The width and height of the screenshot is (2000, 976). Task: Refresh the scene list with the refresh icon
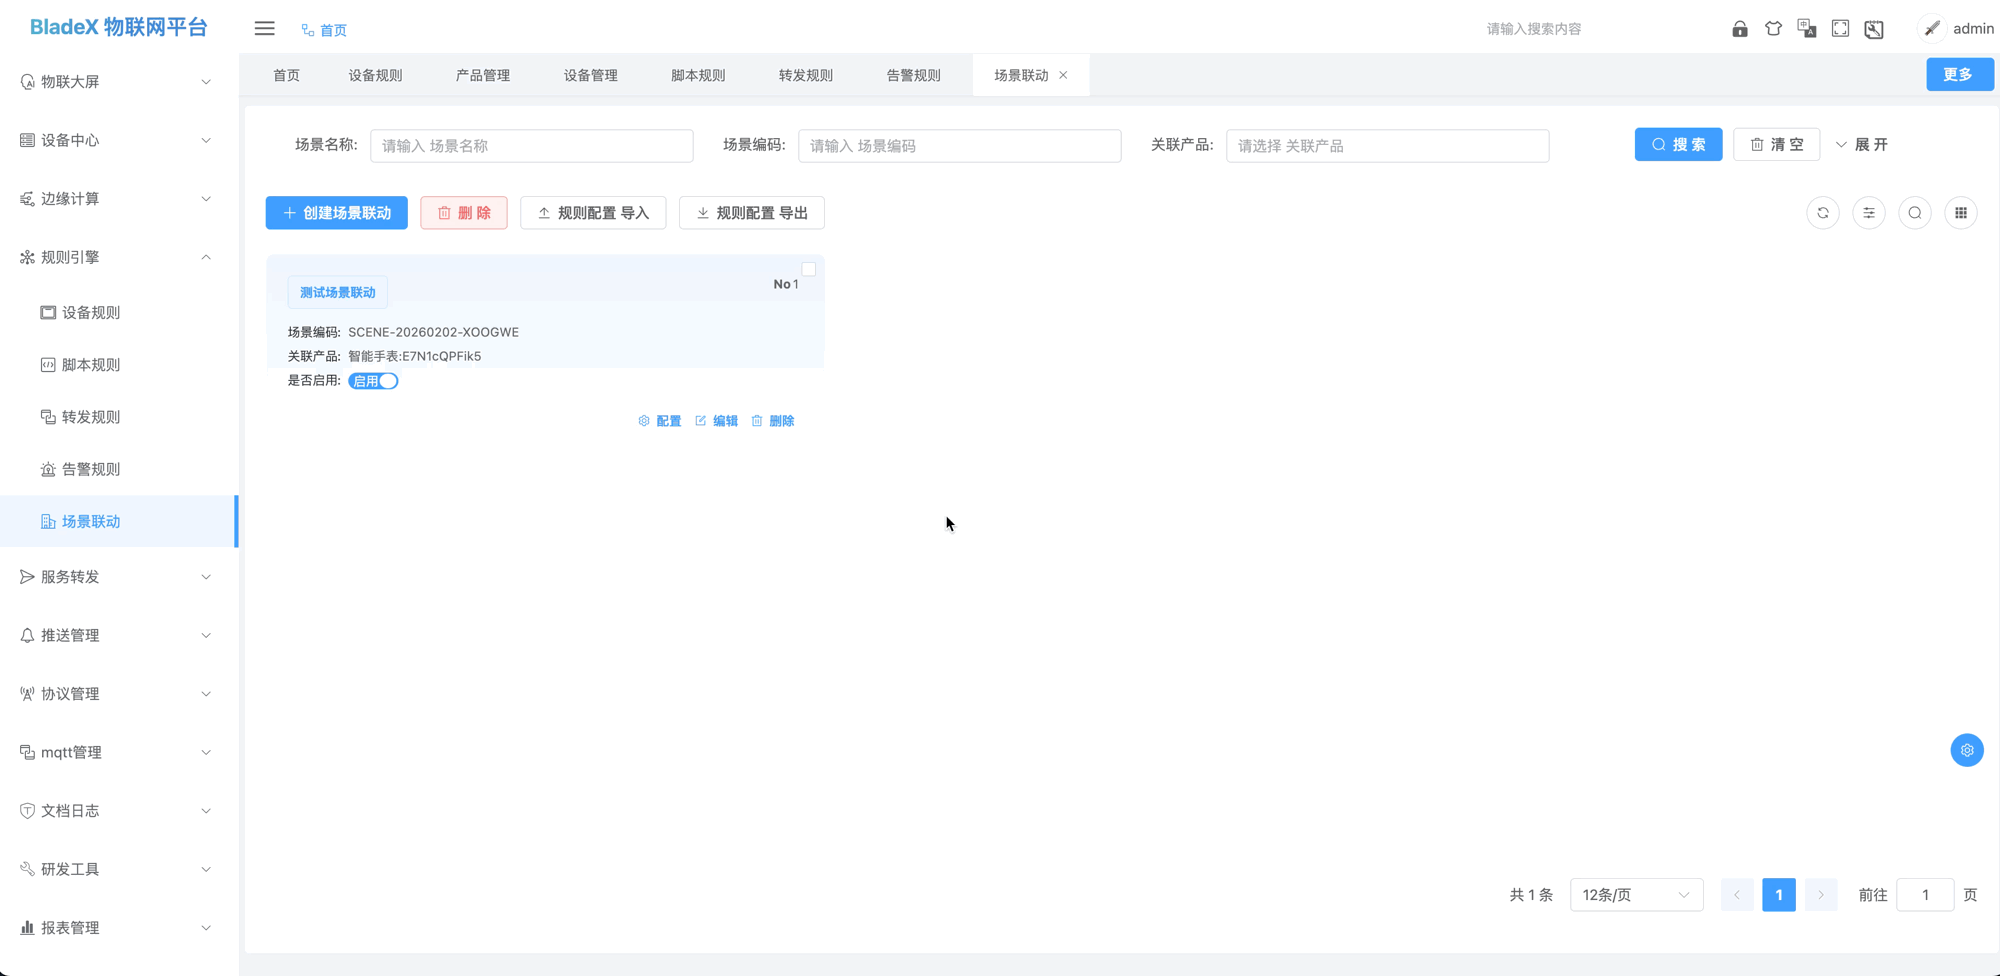tap(1822, 212)
